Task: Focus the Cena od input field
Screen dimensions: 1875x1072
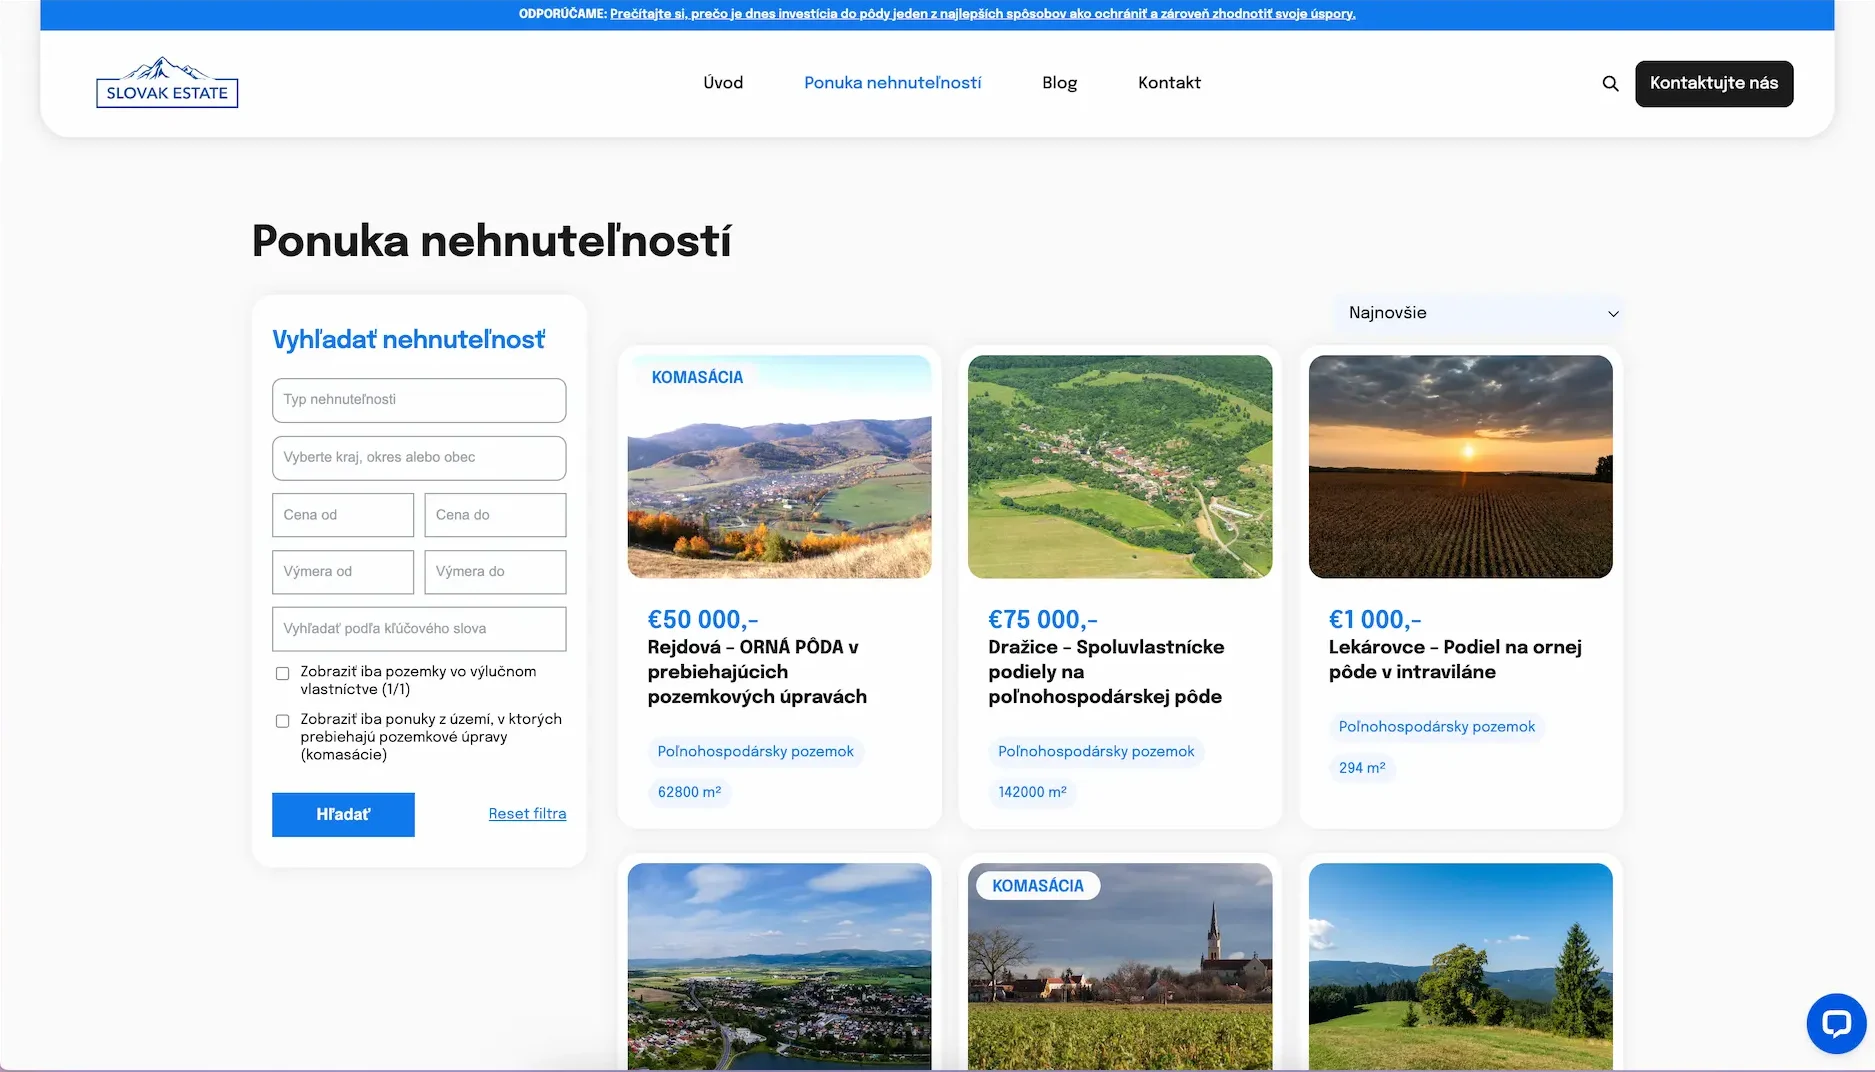Action: point(343,515)
